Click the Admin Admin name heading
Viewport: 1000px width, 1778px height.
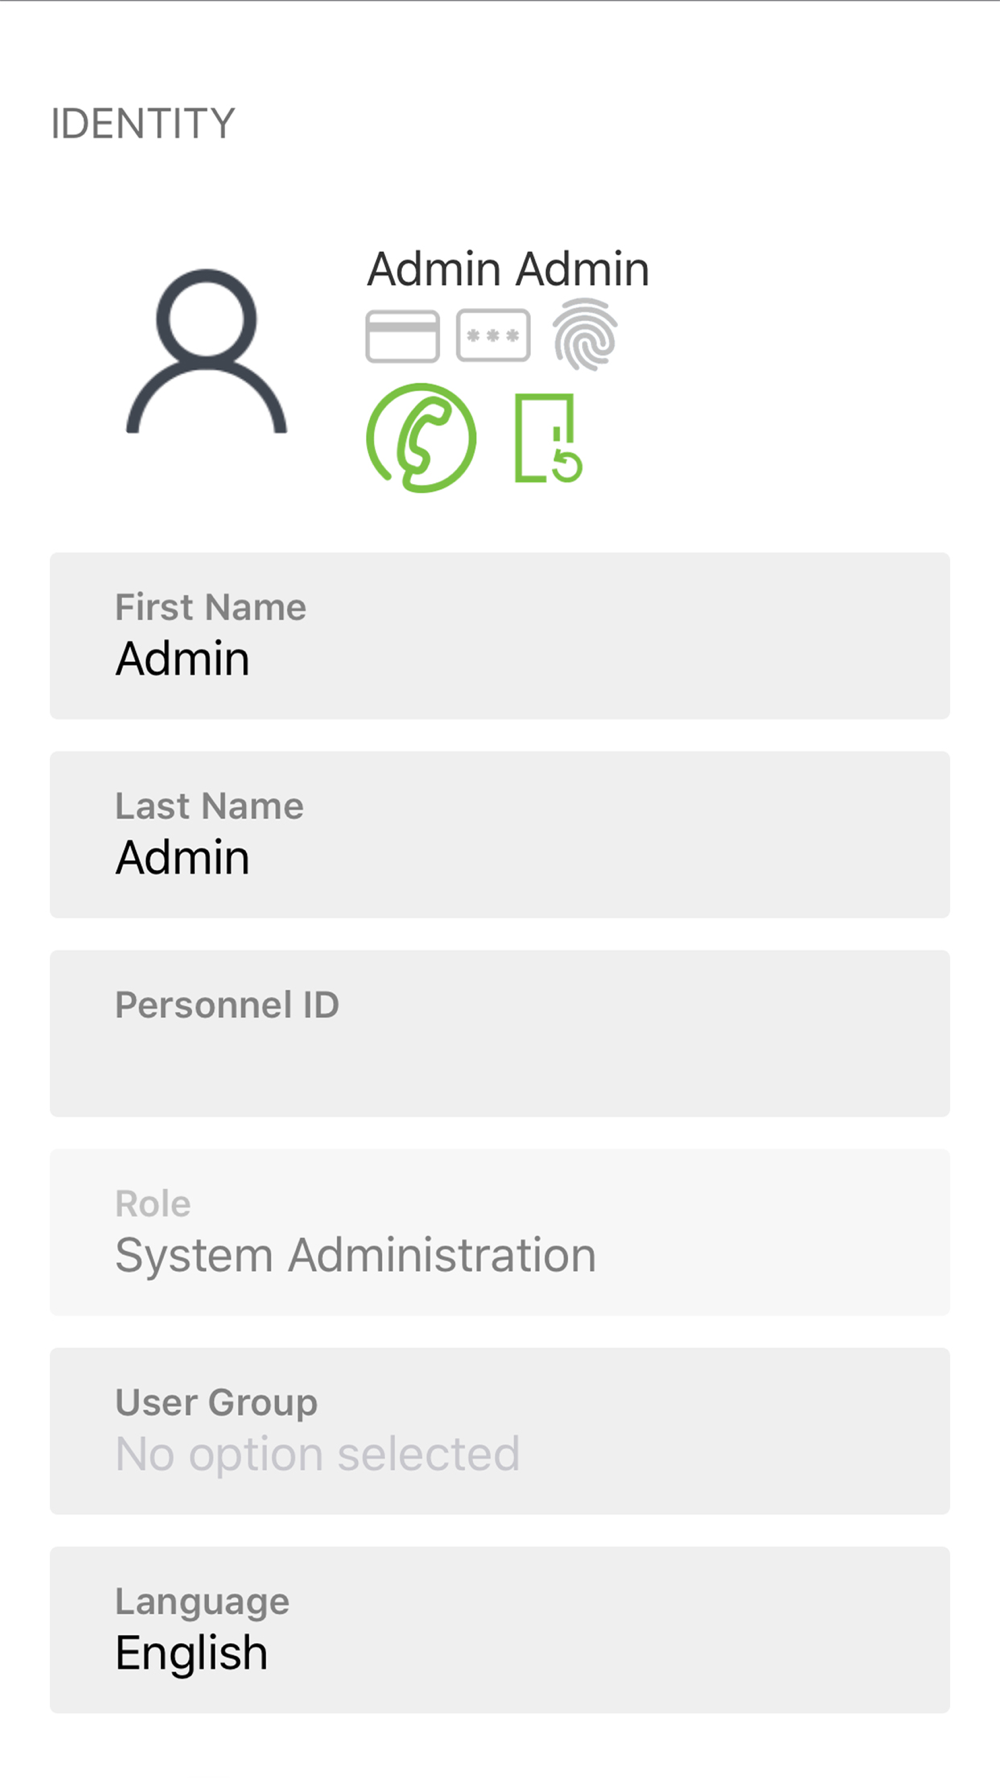(x=508, y=269)
